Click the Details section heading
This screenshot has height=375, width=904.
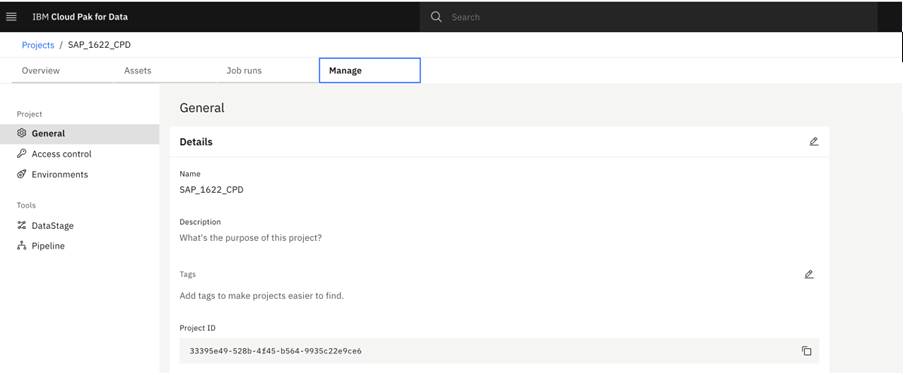pyautogui.click(x=196, y=142)
